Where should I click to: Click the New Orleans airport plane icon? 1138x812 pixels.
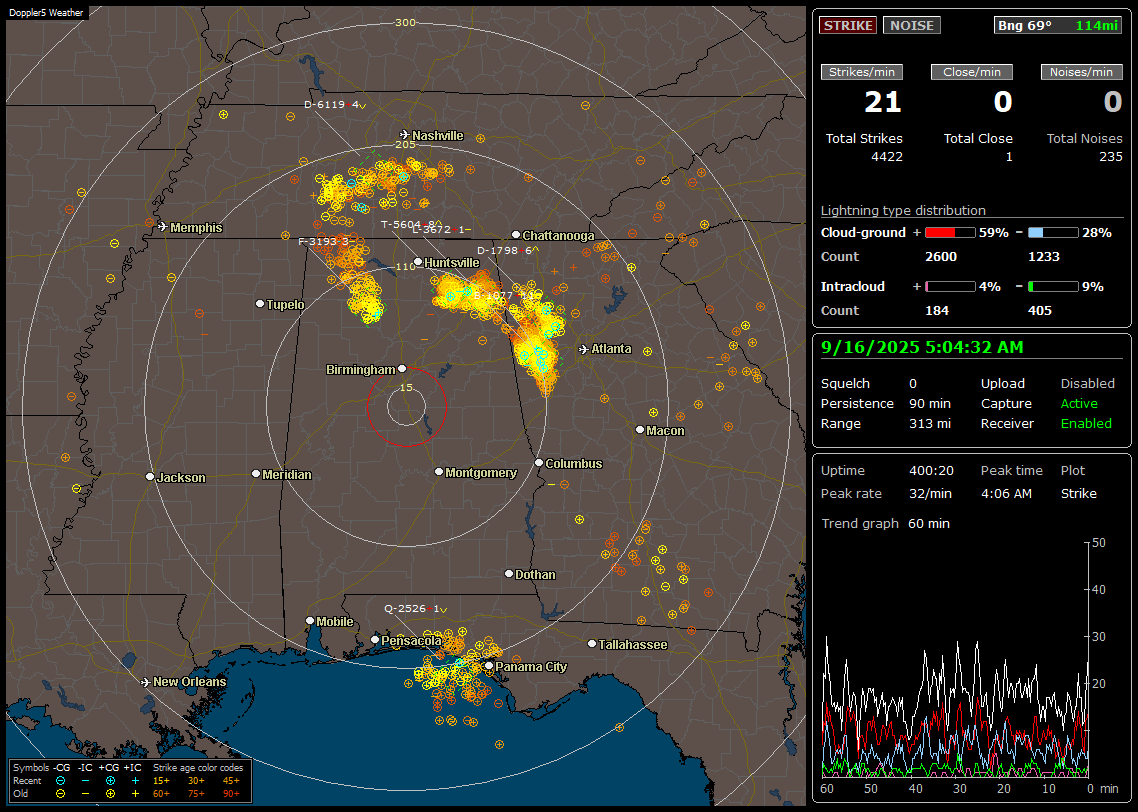tap(146, 682)
